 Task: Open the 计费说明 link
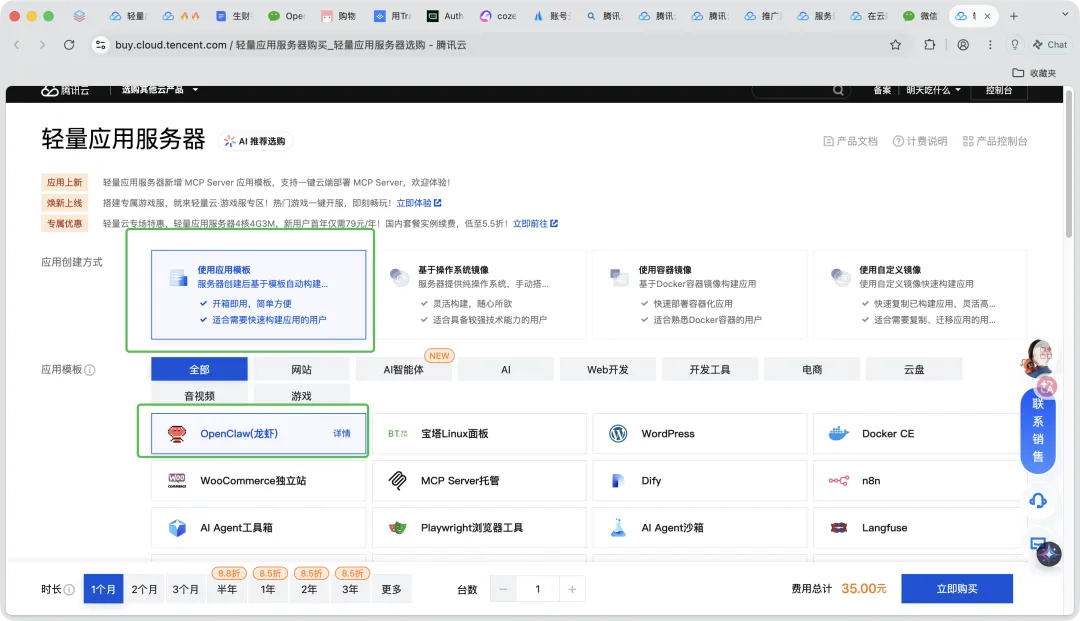coord(920,141)
